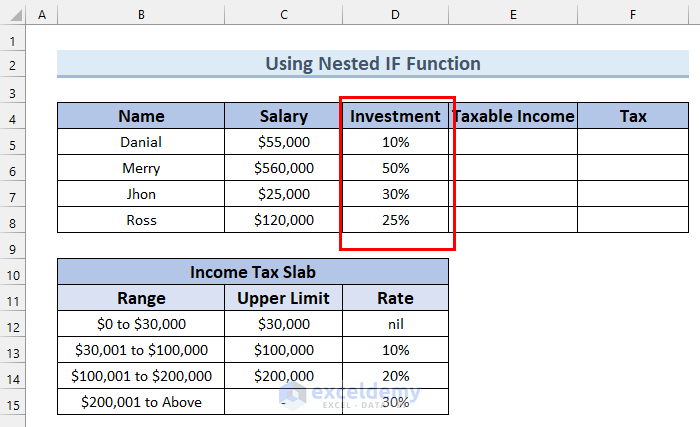This screenshot has width=700, height=427.
Task: Select row 12 header
Action: pos(12,327)
